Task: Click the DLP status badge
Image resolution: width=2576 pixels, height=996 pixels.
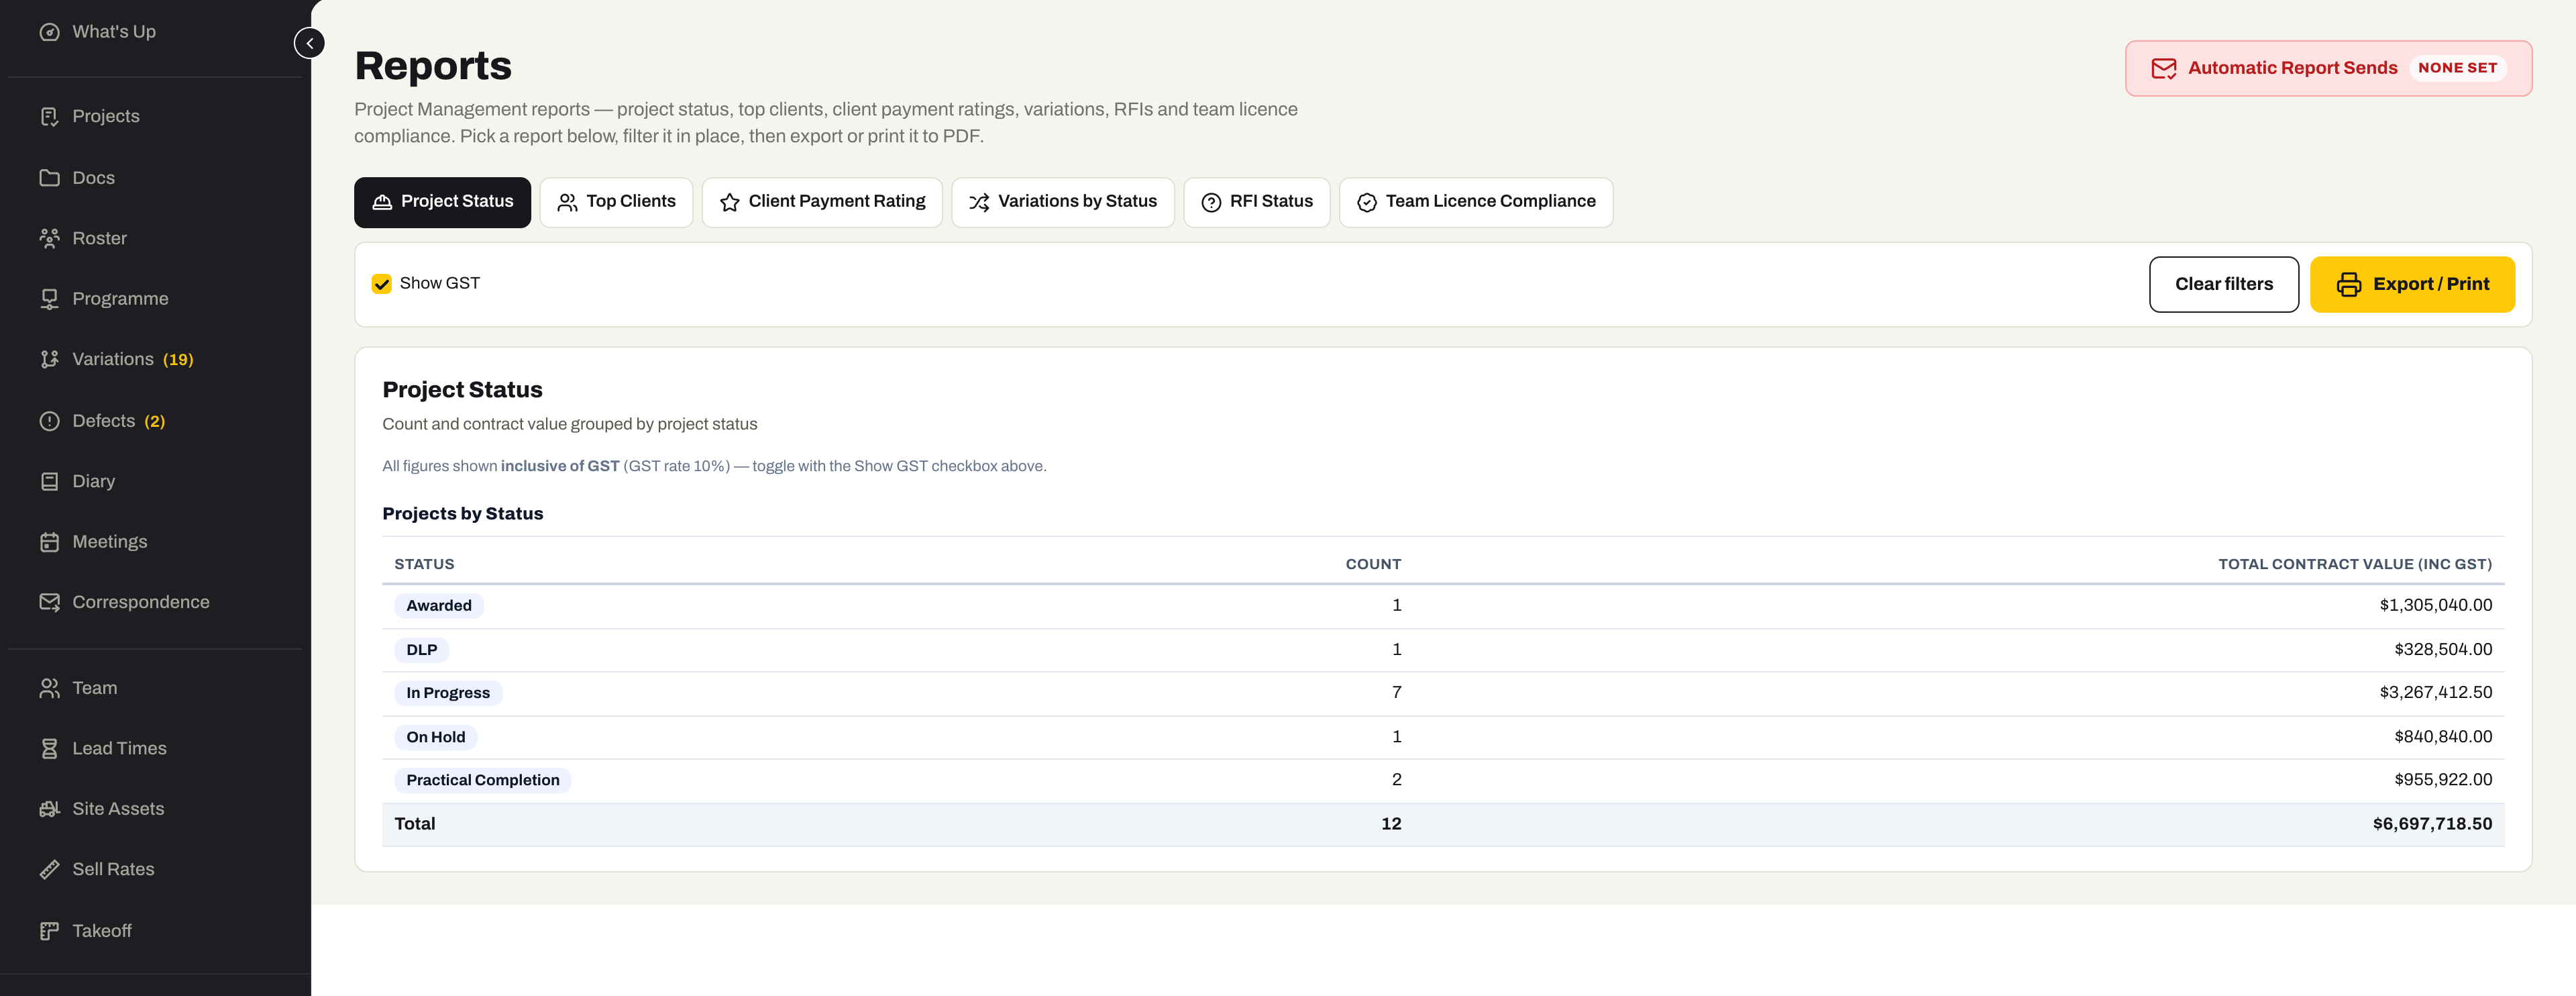Action: (x=422, y=650)
